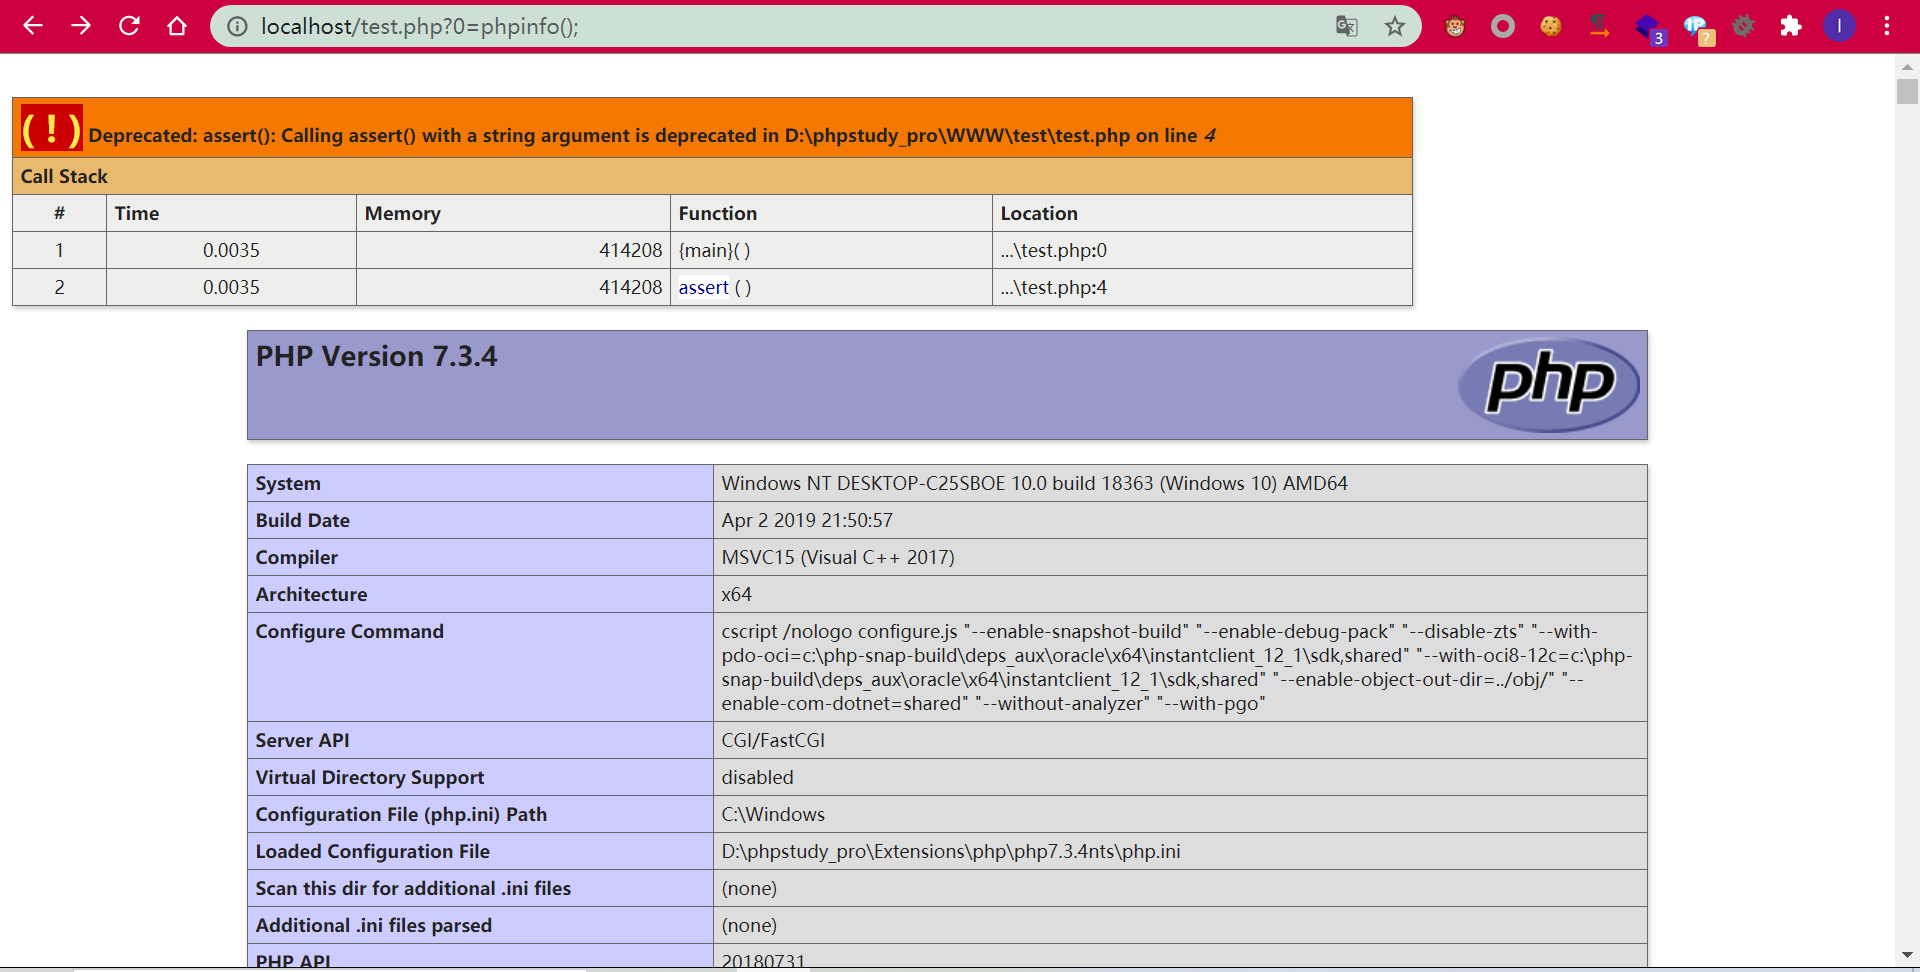Open the IP lookup extension icon
The image size is (1920, 972).
(x=1697, y=28)
